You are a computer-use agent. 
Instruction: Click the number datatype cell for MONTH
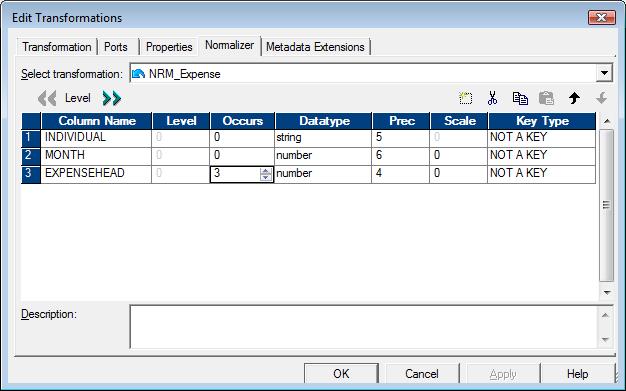point(323,155)
